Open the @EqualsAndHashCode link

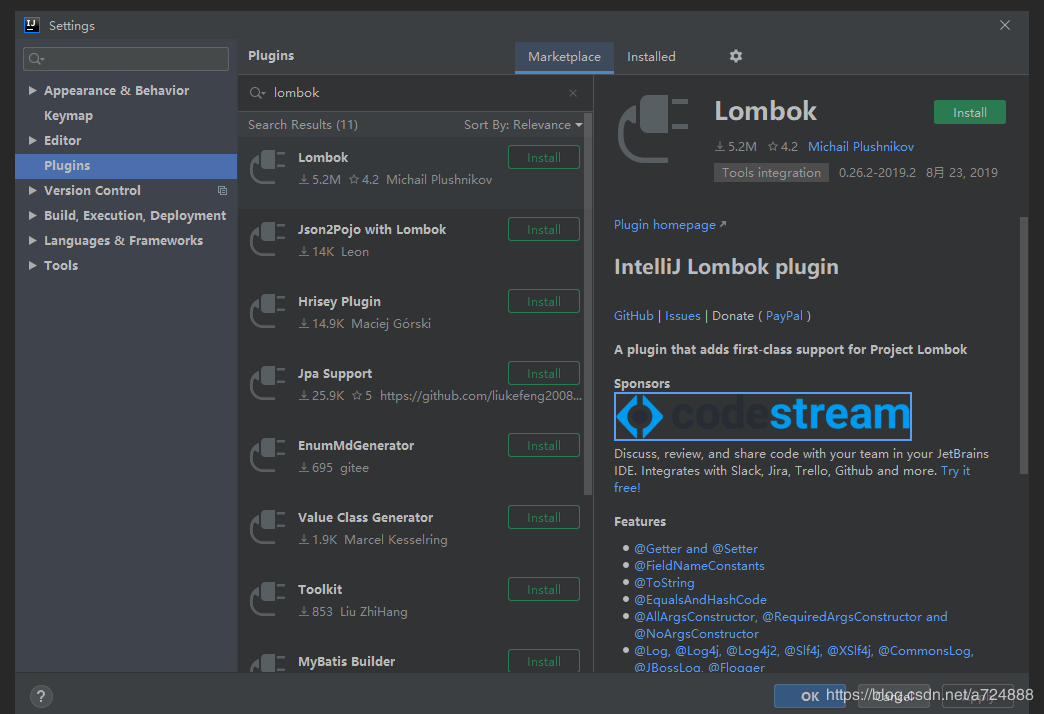point(700,599)
